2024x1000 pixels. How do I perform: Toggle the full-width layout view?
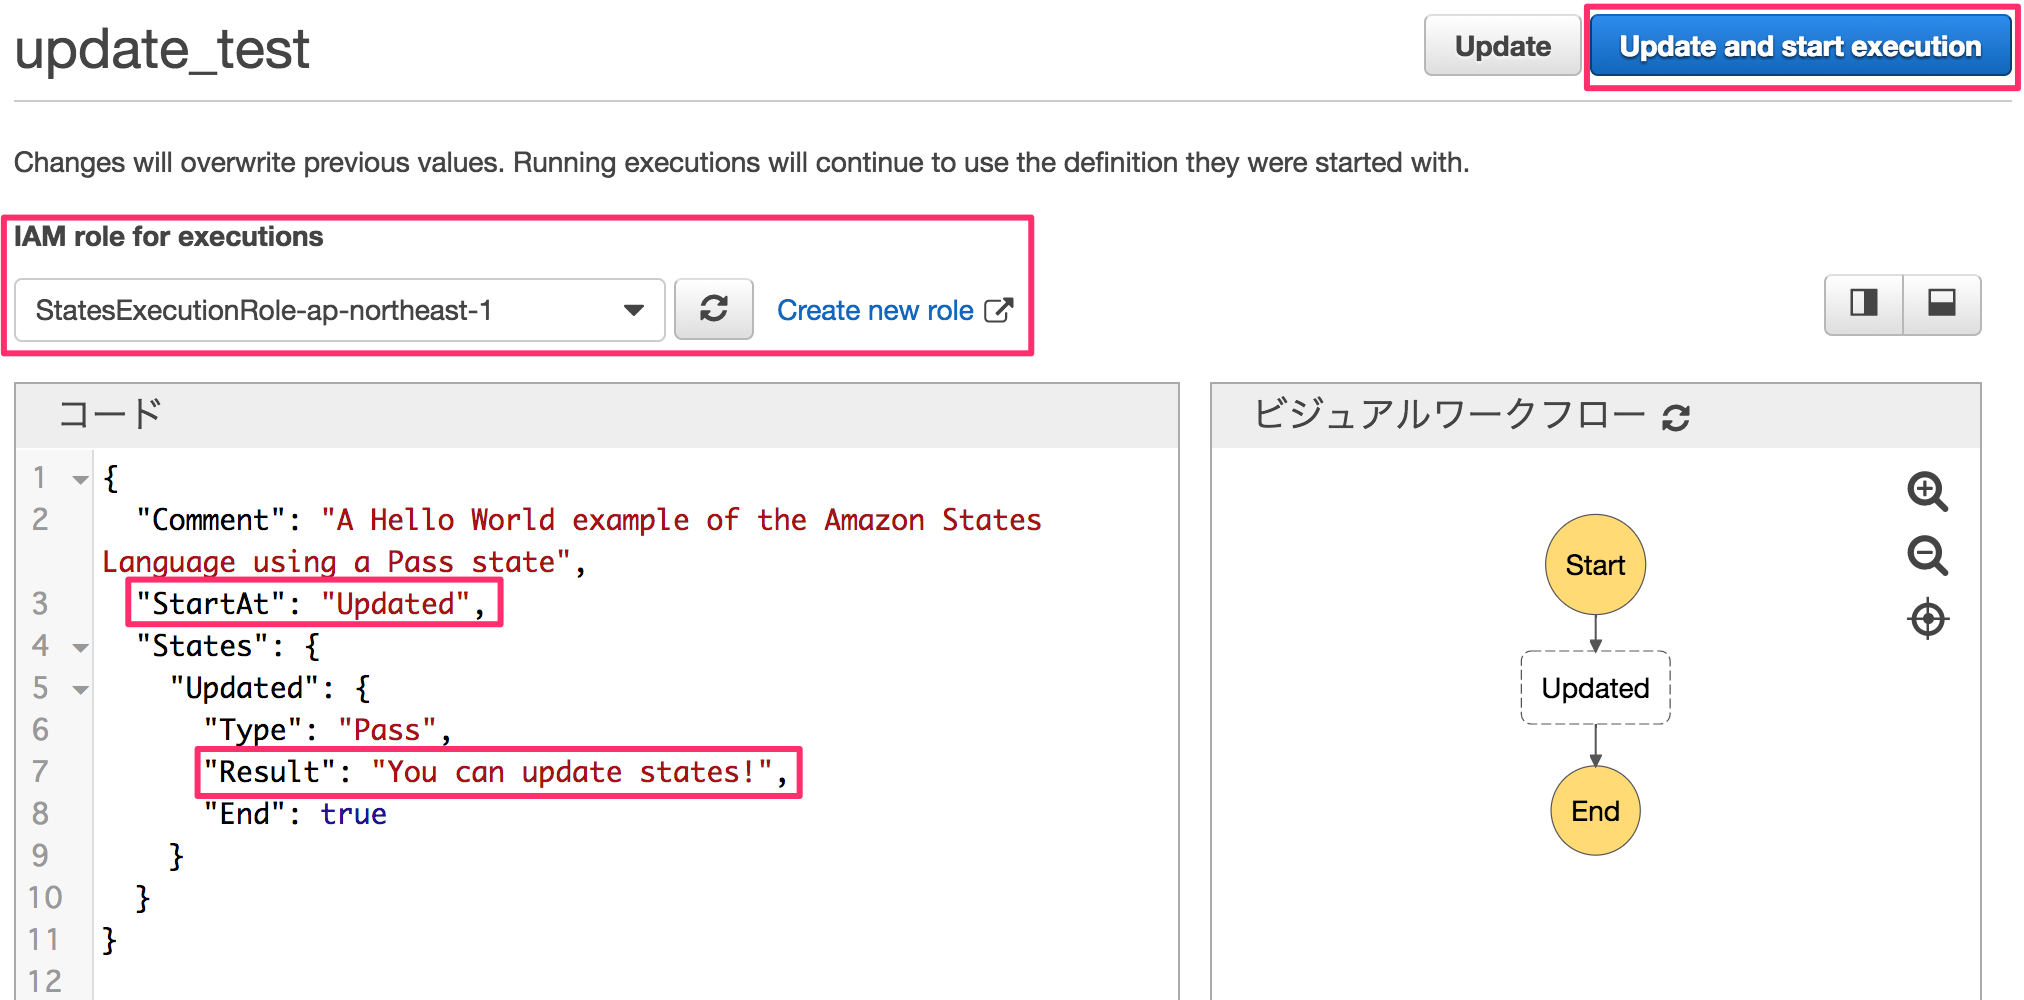click(1941, 305)
